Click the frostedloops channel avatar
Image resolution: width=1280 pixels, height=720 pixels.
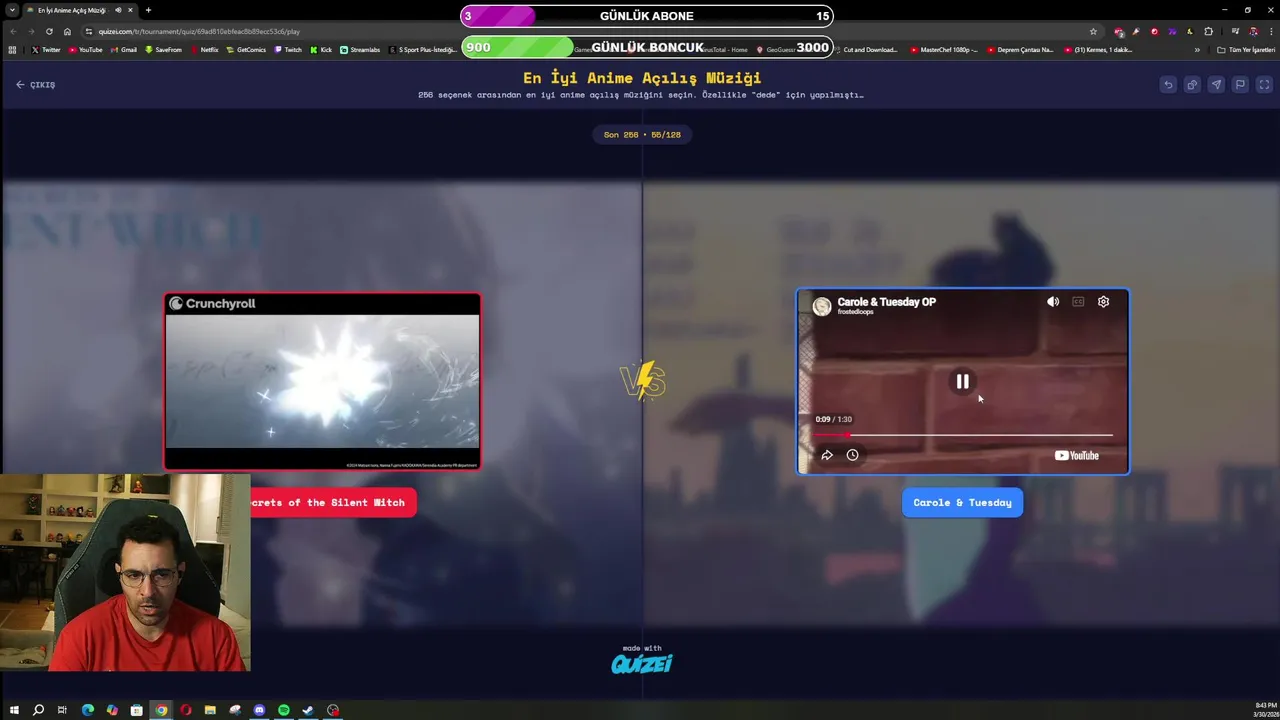[x=822, y=306]
